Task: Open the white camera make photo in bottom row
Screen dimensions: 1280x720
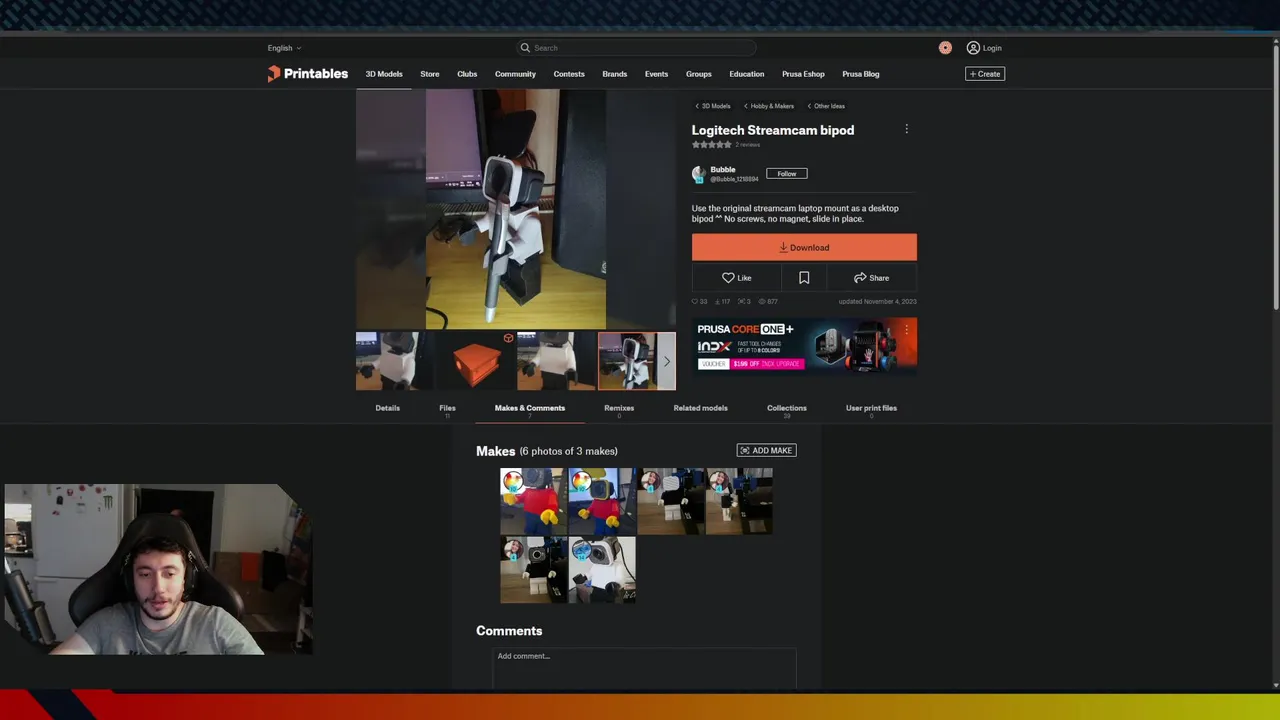Action: coord(602,570)
